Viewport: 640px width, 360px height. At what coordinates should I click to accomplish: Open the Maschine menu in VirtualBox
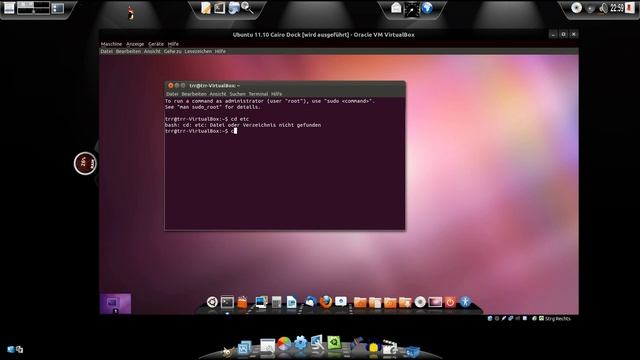[111, 44]
